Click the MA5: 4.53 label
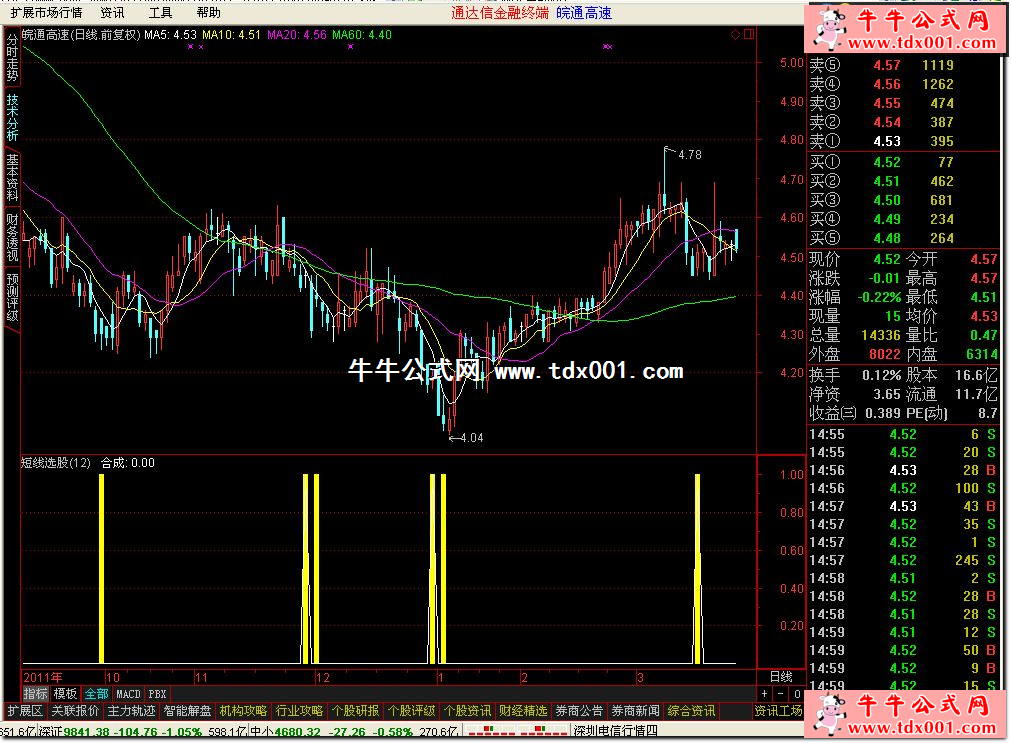1011x743 pixels. pyautogui.click(x=170, y=35)
